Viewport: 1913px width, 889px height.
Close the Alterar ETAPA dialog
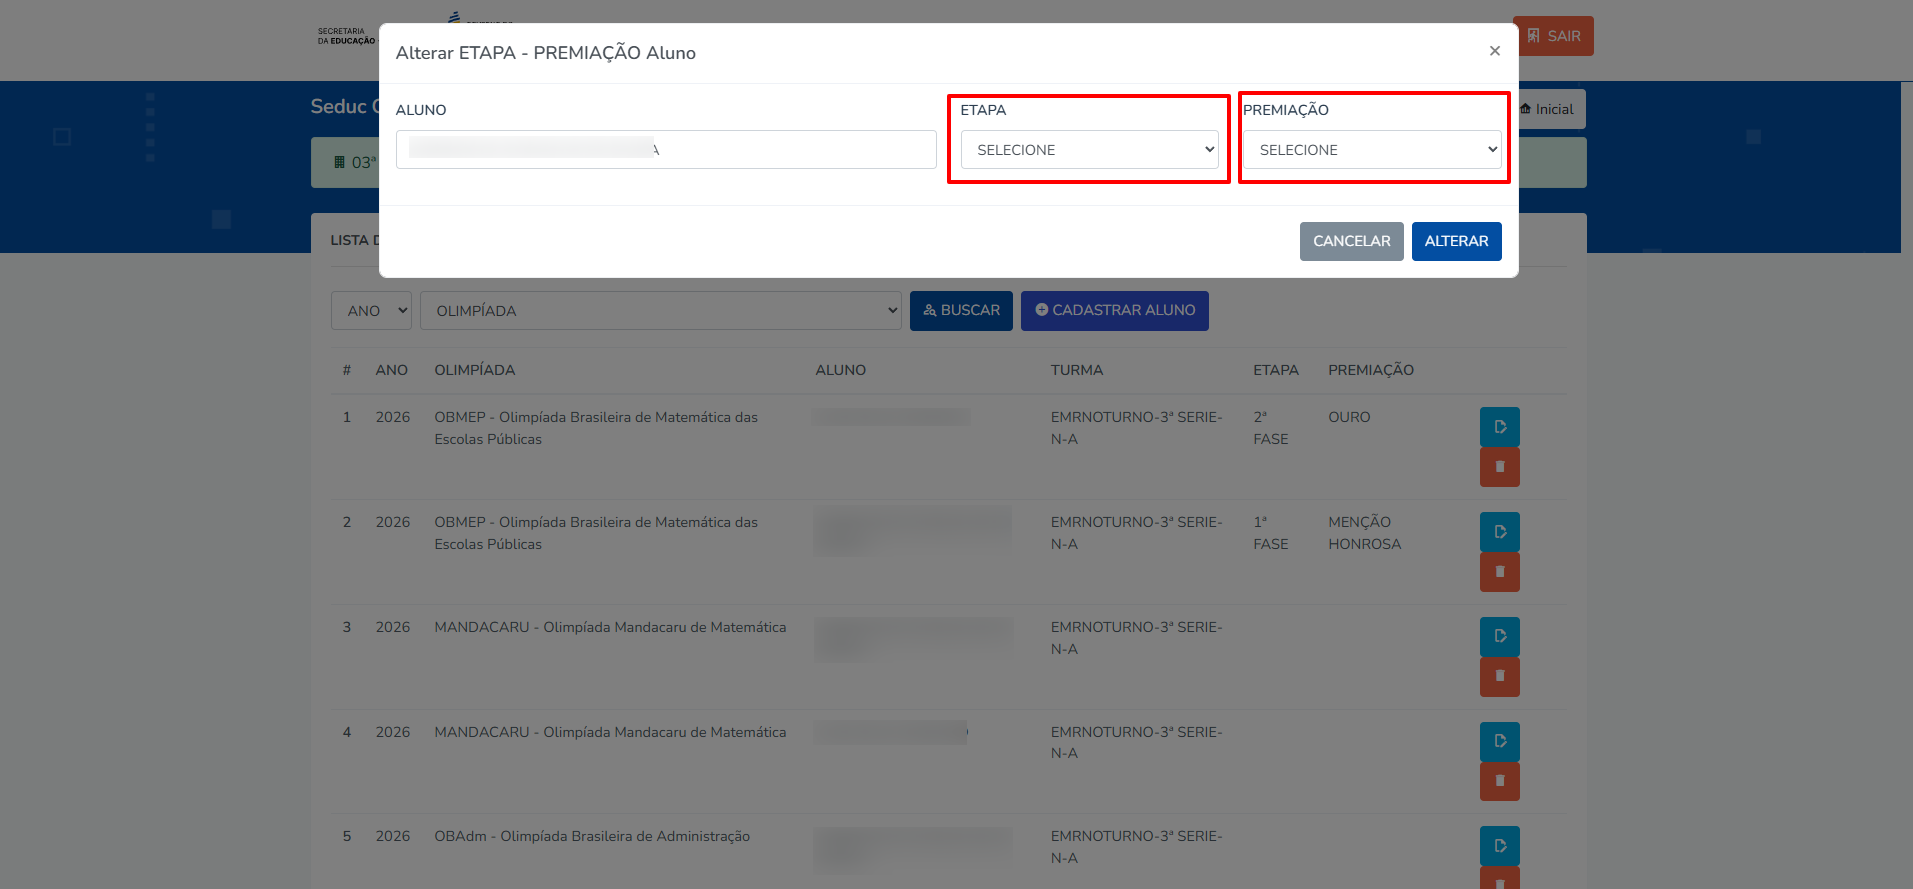click(x=1494, y=51)
